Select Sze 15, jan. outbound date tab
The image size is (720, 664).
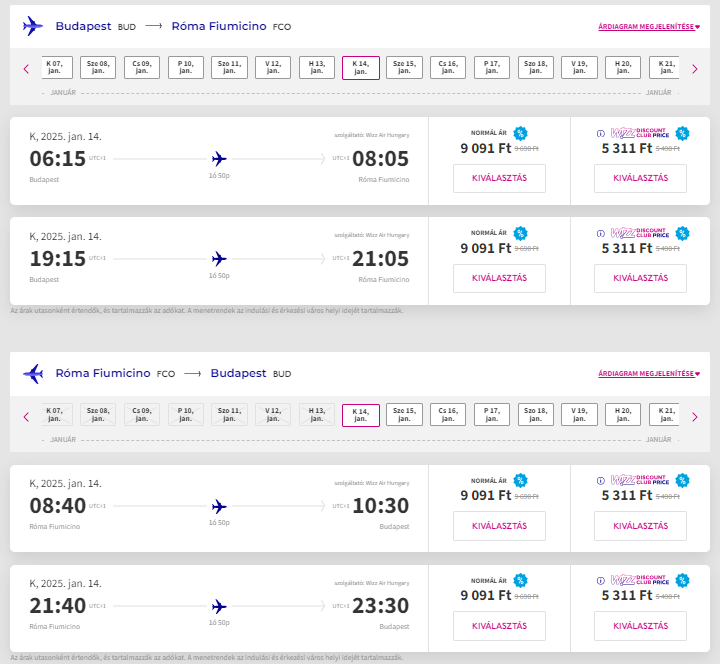(x=404, y=68)
